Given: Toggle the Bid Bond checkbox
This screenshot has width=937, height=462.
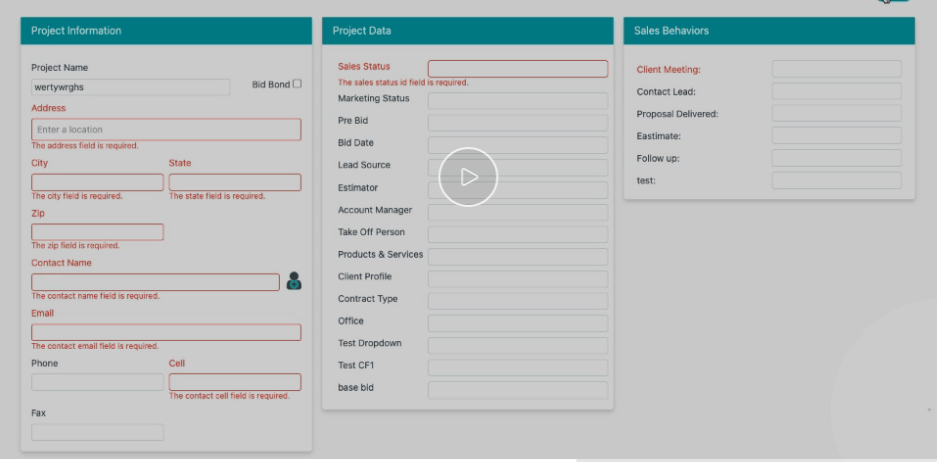Looking at the screenshot, I should (x=297, y=84).
